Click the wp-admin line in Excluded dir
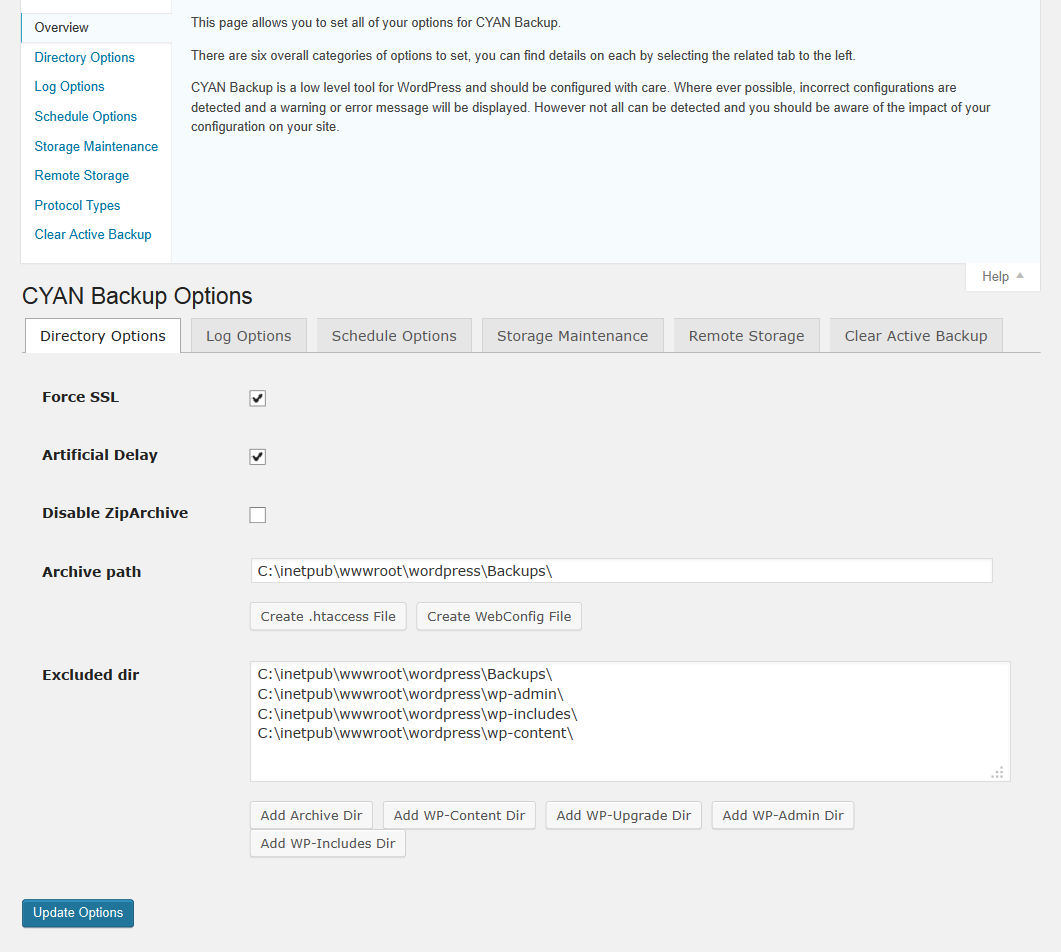 (410, 694)
